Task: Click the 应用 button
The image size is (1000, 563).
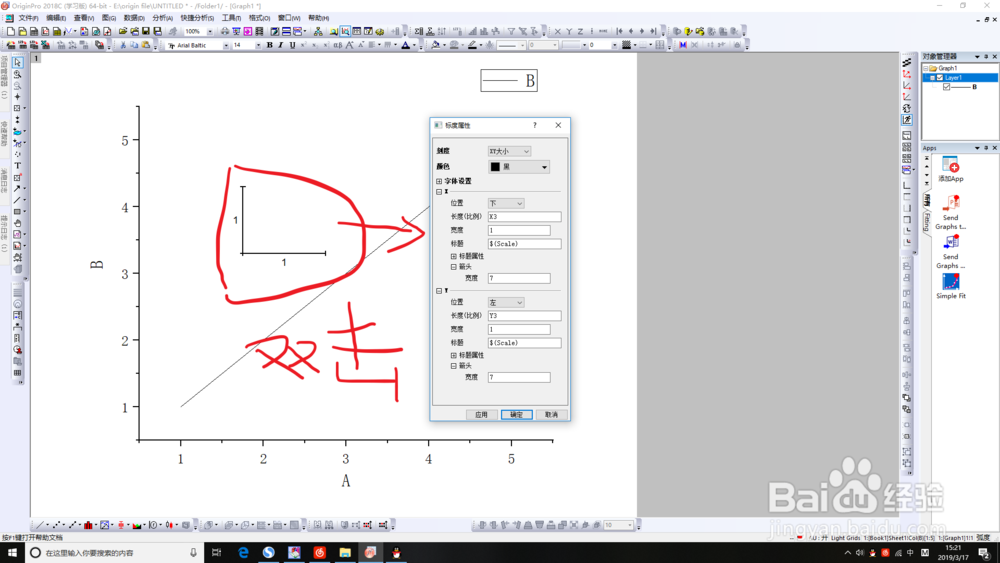Action: 481,414
